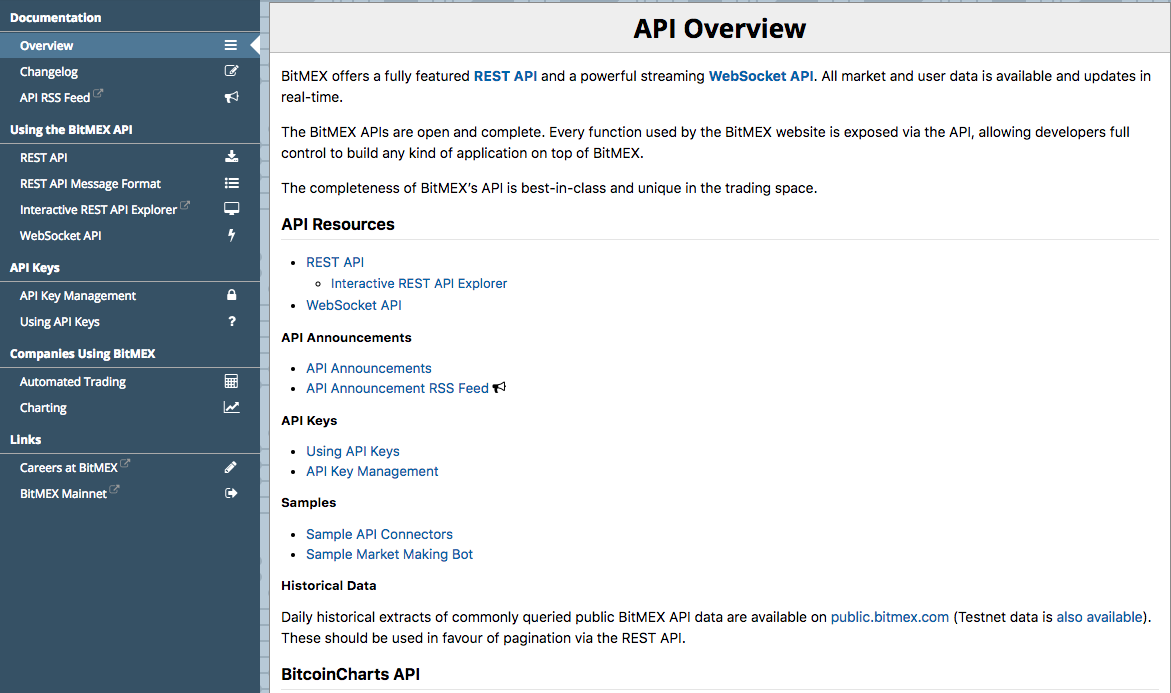Viewport: 1171px width, 693px height.
Task: Click the API Keys sidebar heading
Action: click(34, 267)
